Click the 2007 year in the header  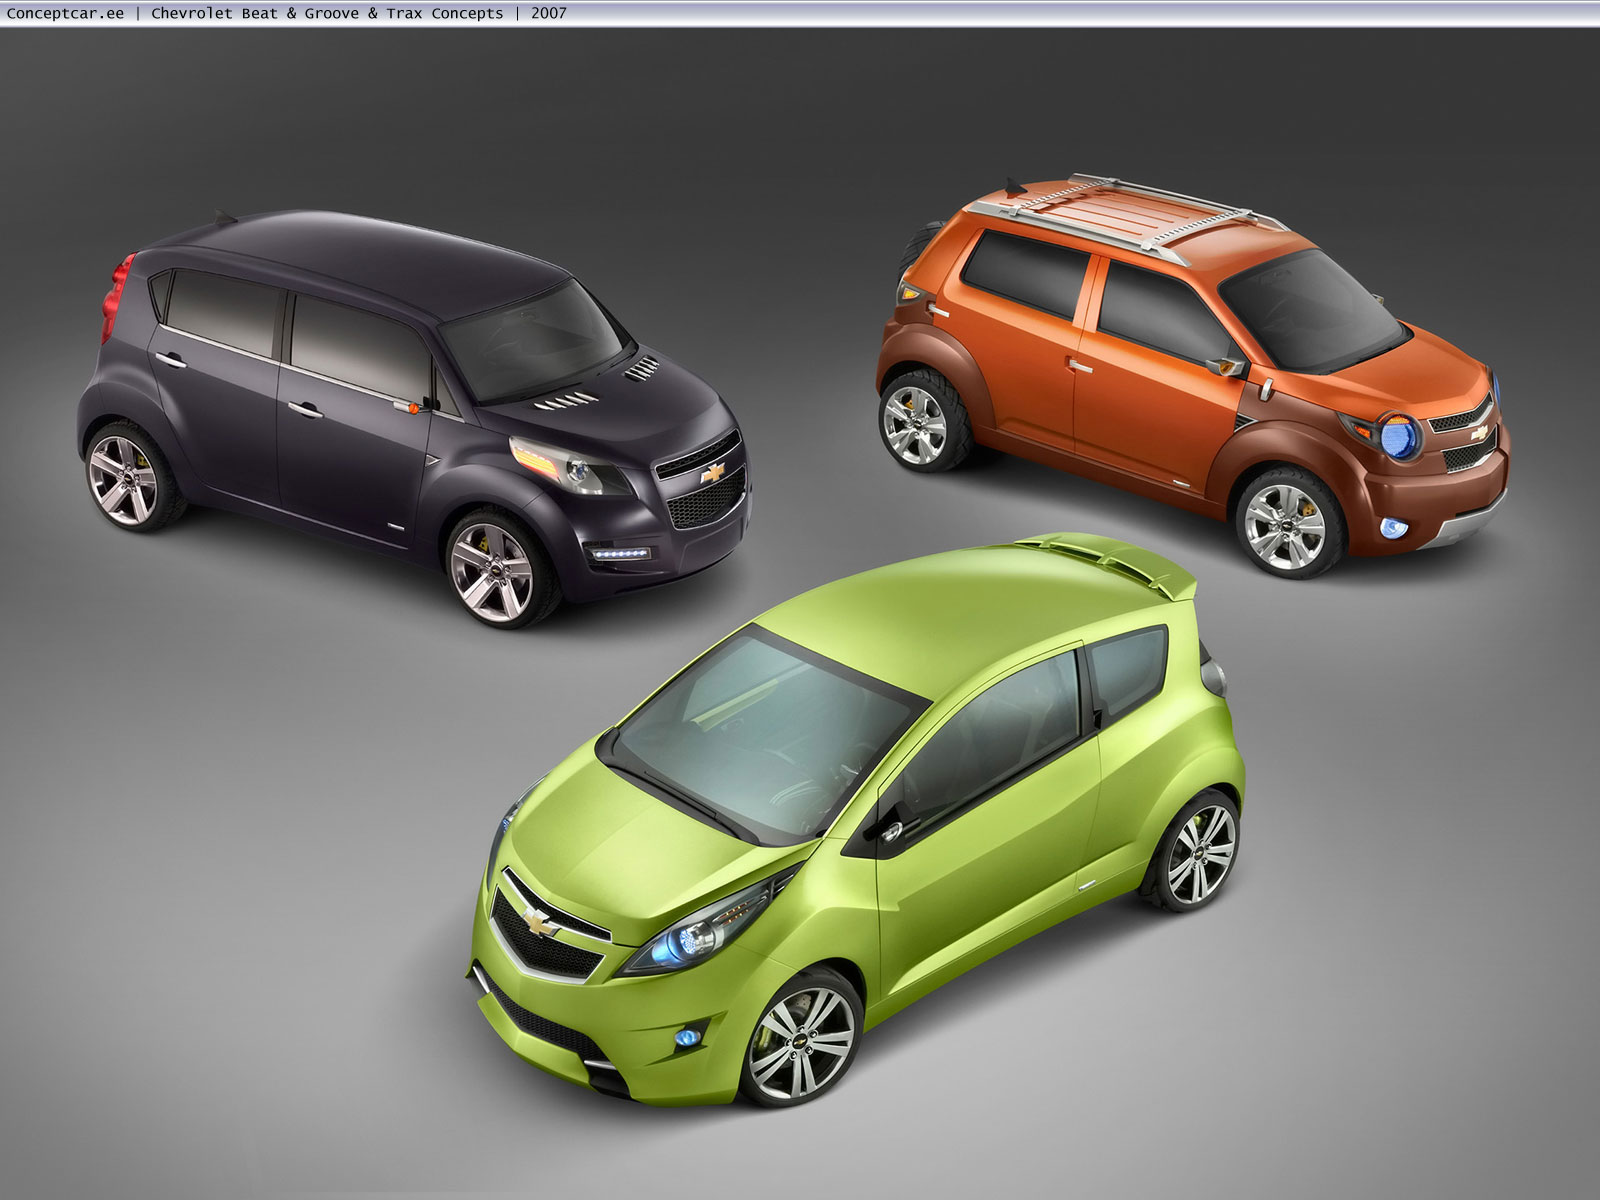pos(548,13)
